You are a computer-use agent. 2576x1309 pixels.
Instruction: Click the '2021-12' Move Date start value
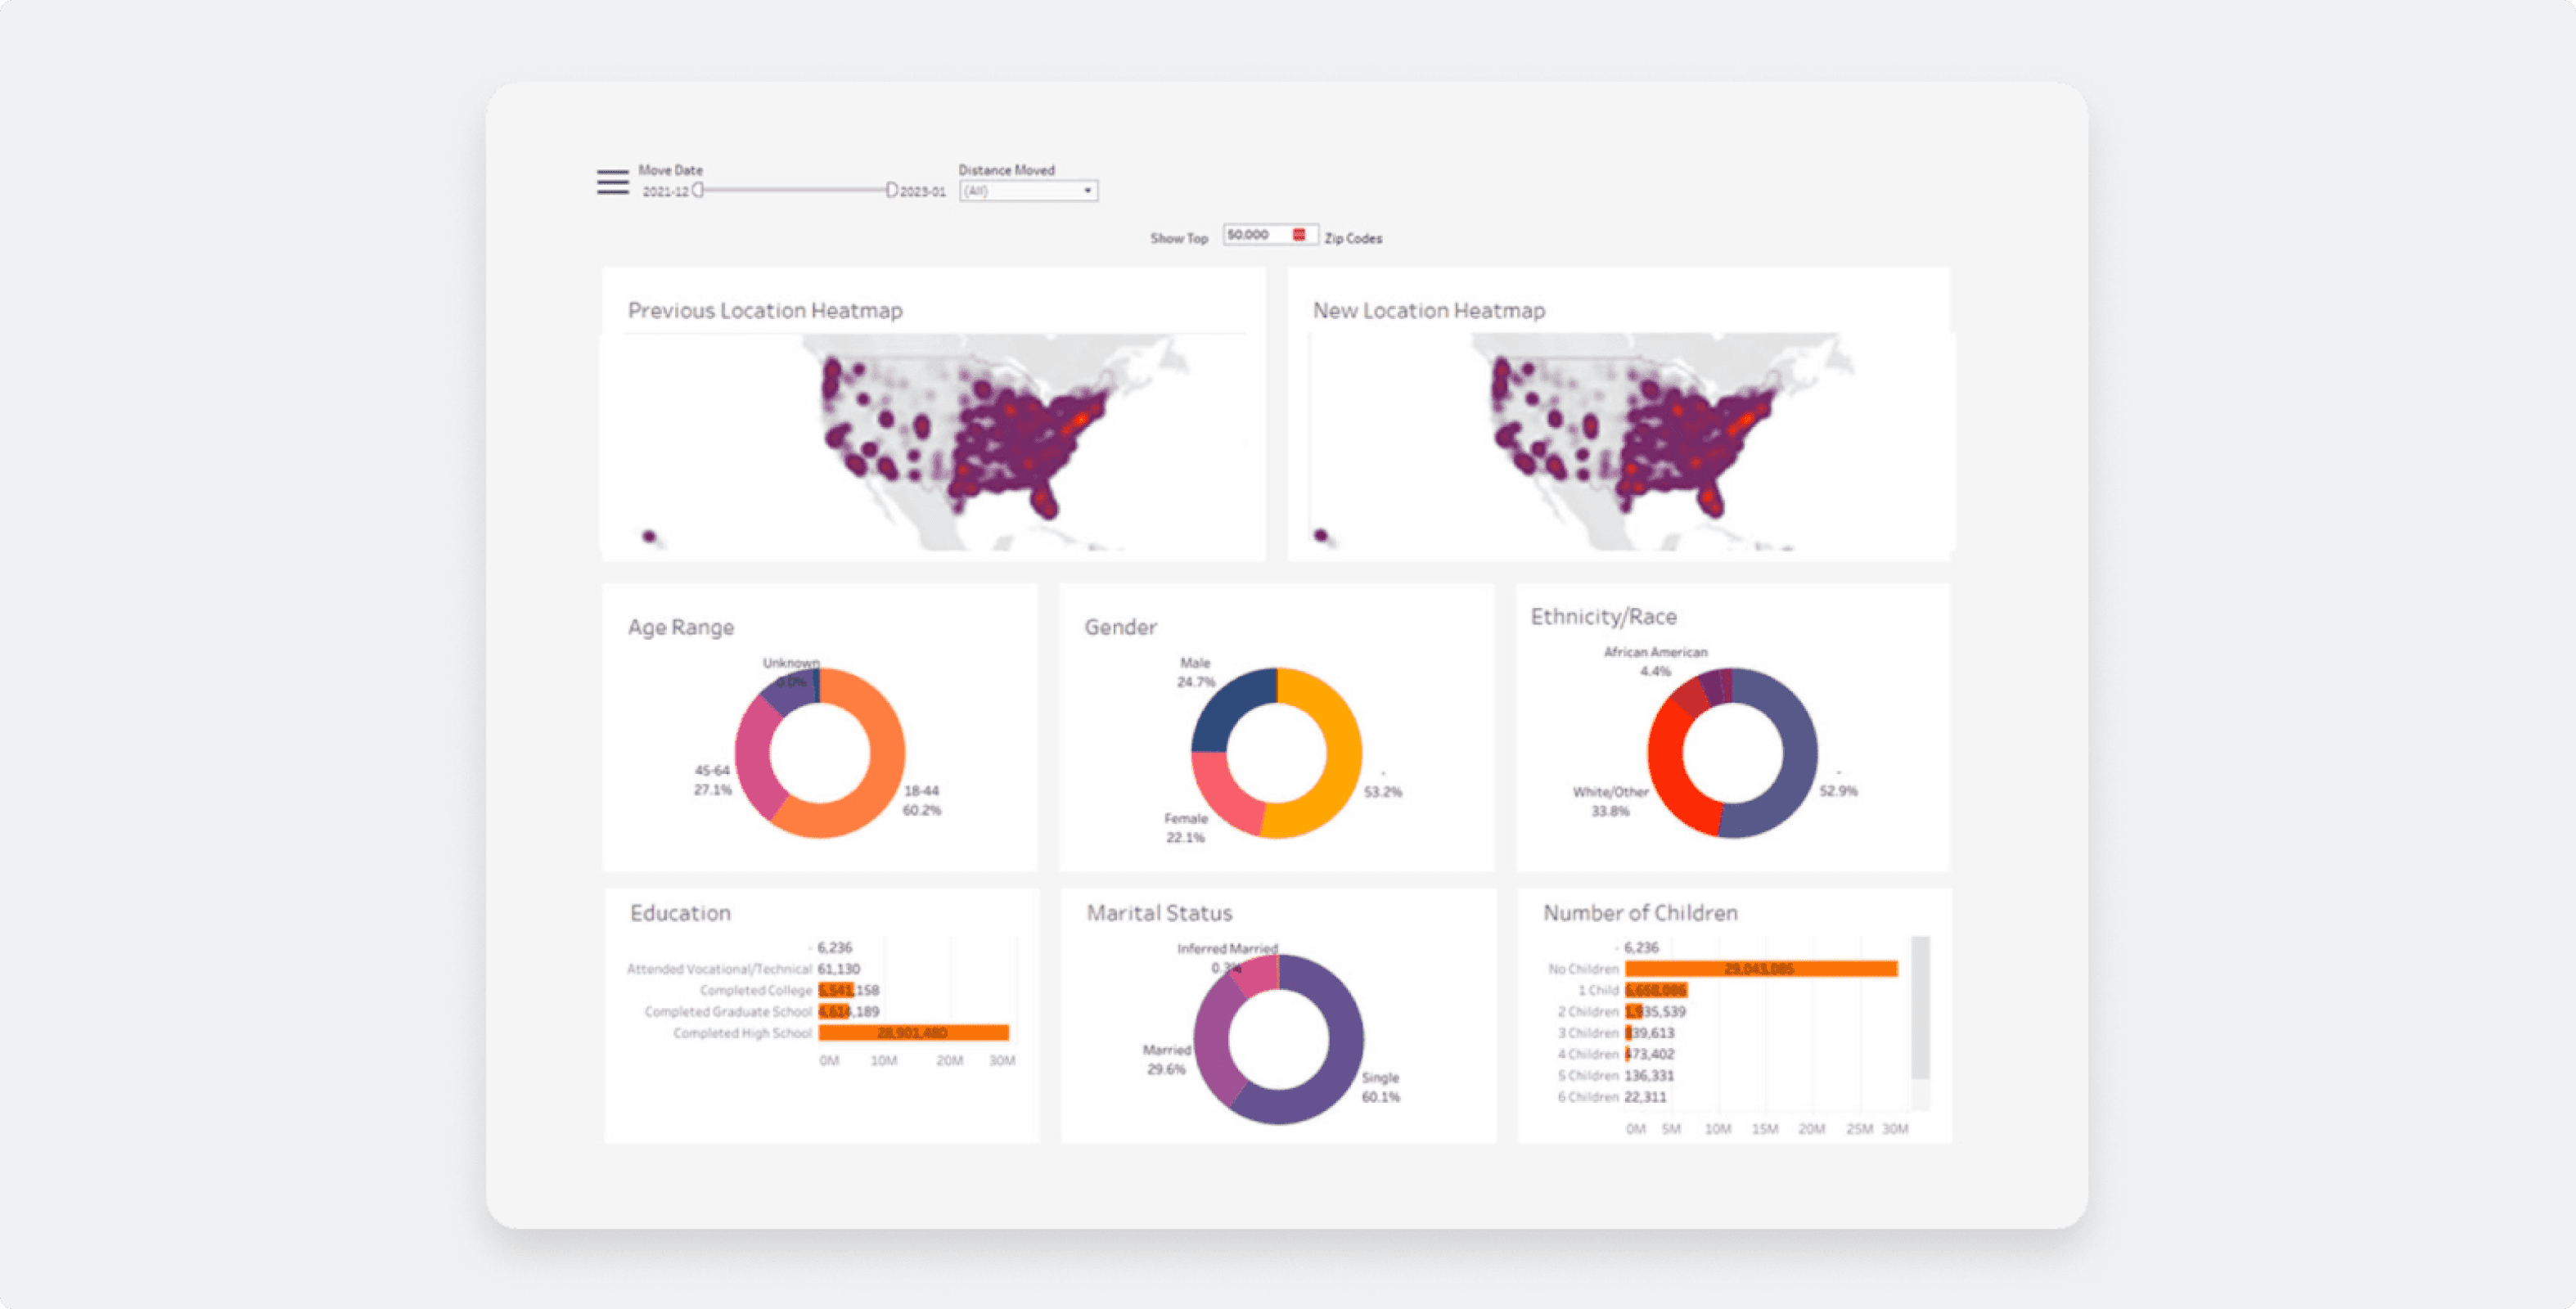(665, 191)
